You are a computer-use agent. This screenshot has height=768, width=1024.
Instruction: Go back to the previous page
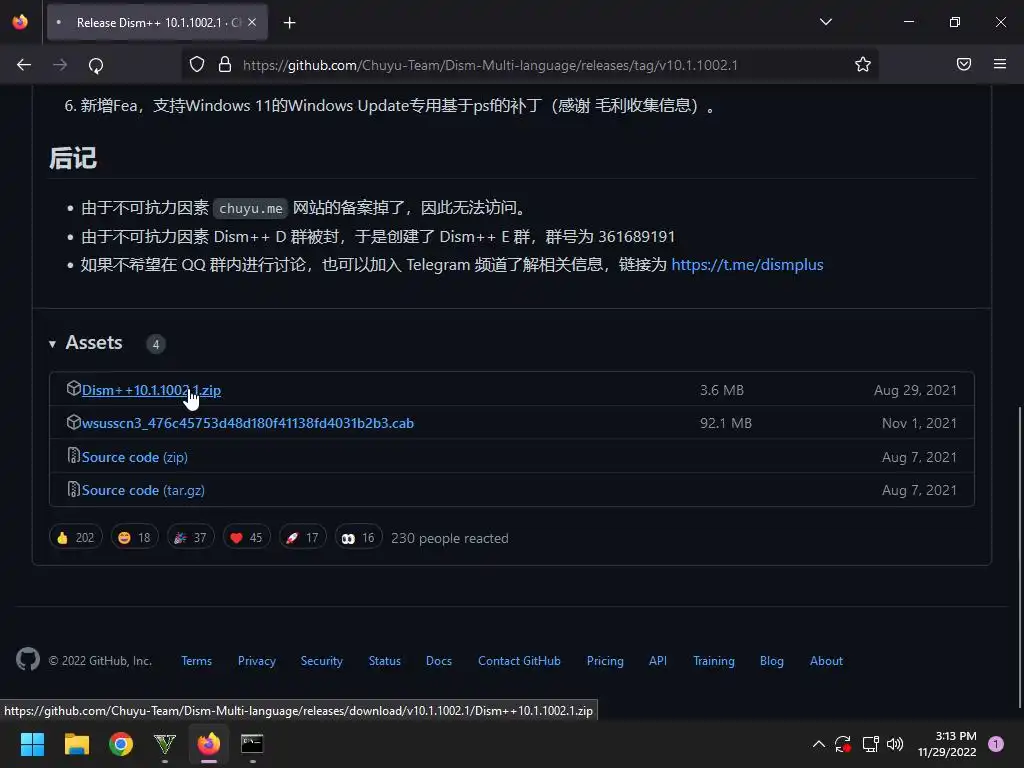pyautogui.click(x=24, y=65)
